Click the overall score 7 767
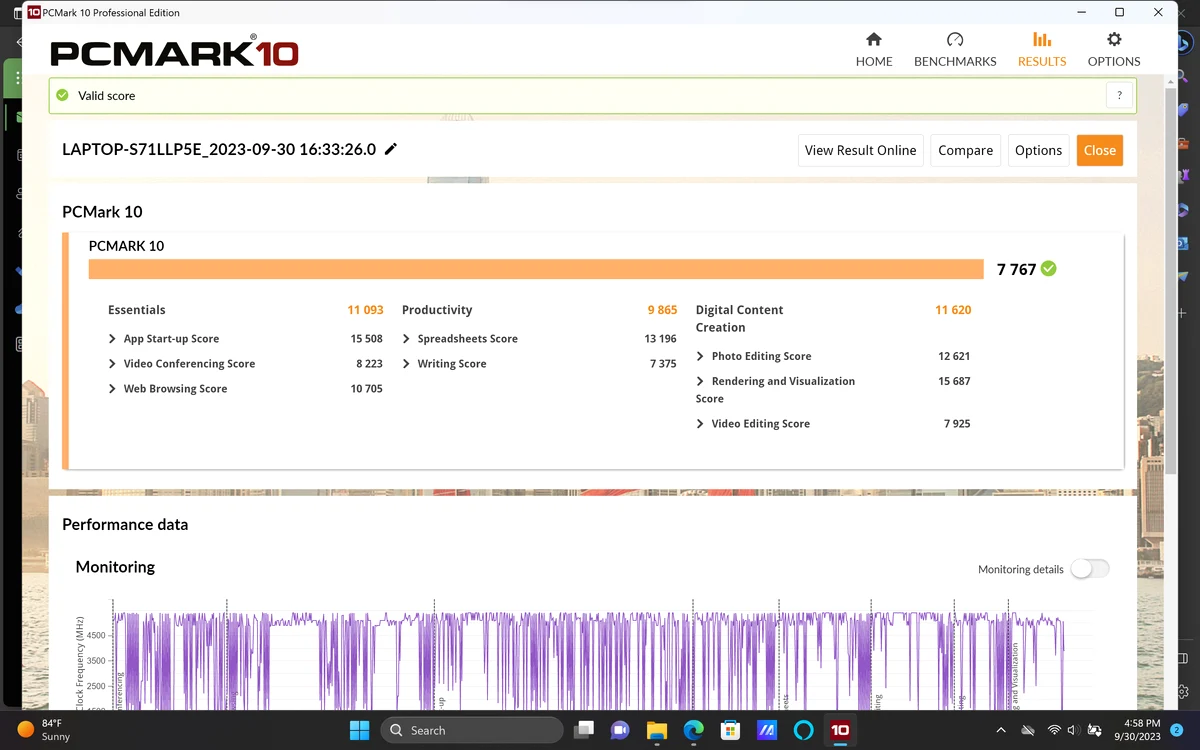1200x750 pixels. coord(1016,269)
